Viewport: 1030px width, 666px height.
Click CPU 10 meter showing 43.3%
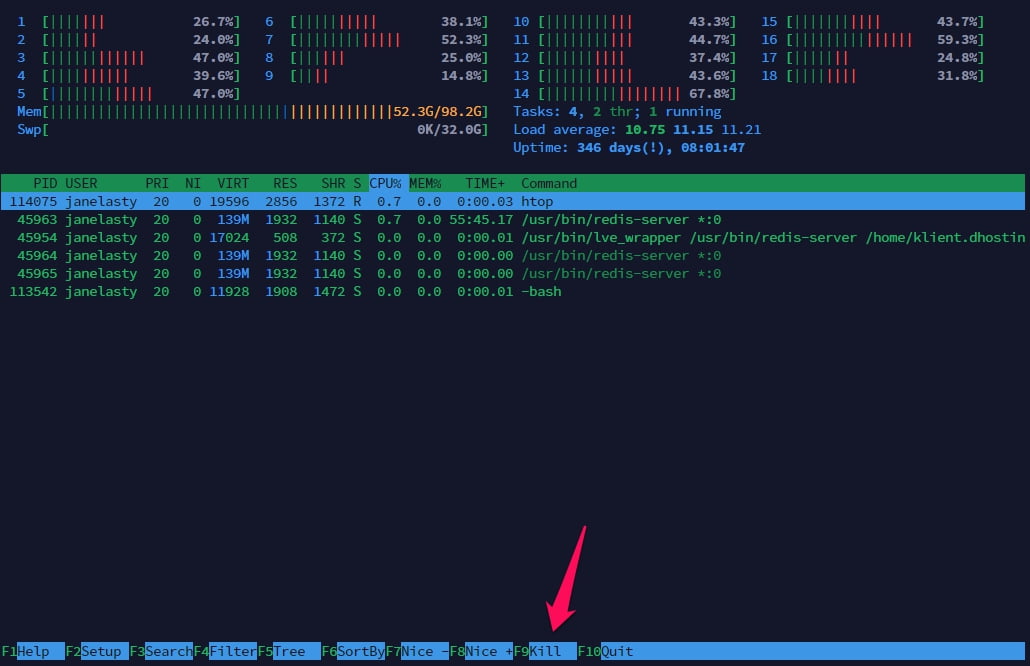[x=625, y=22]
